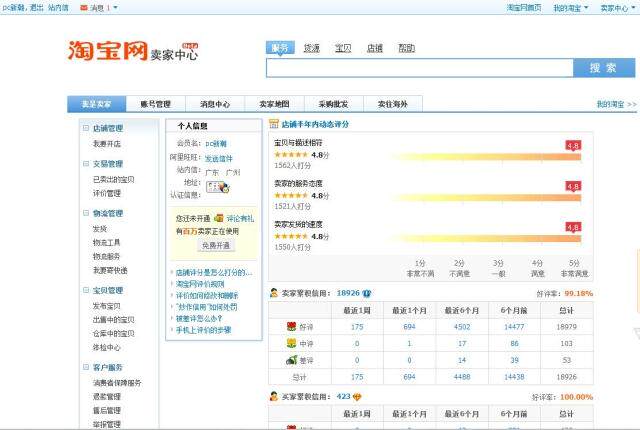Click the diamond icon next to 423

pos(357,397)
